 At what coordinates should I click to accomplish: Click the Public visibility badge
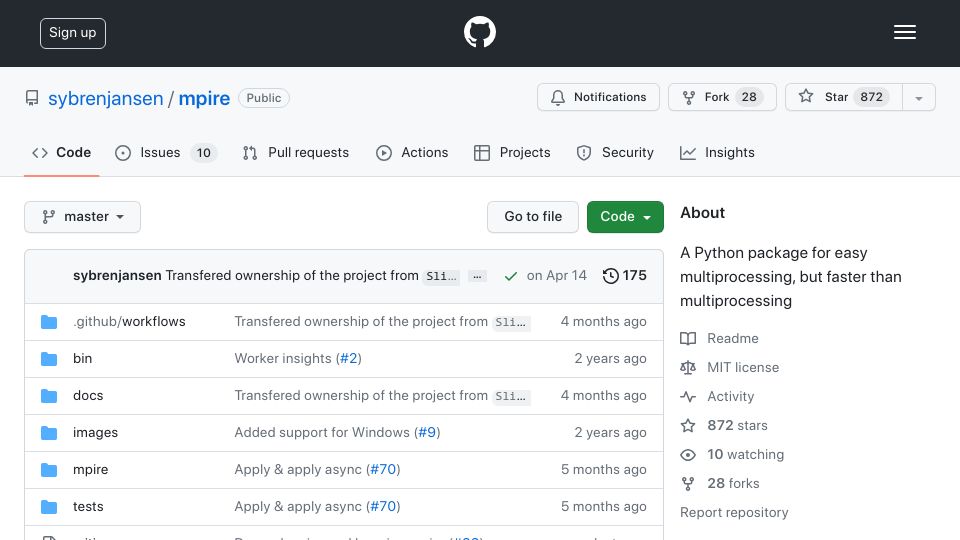[264, 98]
